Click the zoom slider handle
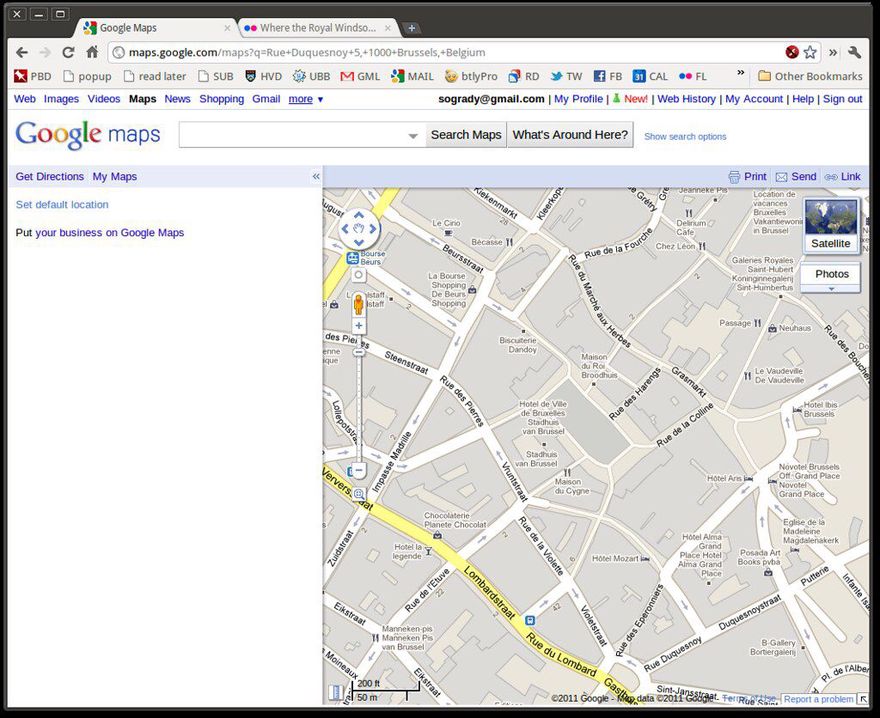Viewport: 880px width, 718px height. coord(359,352)
